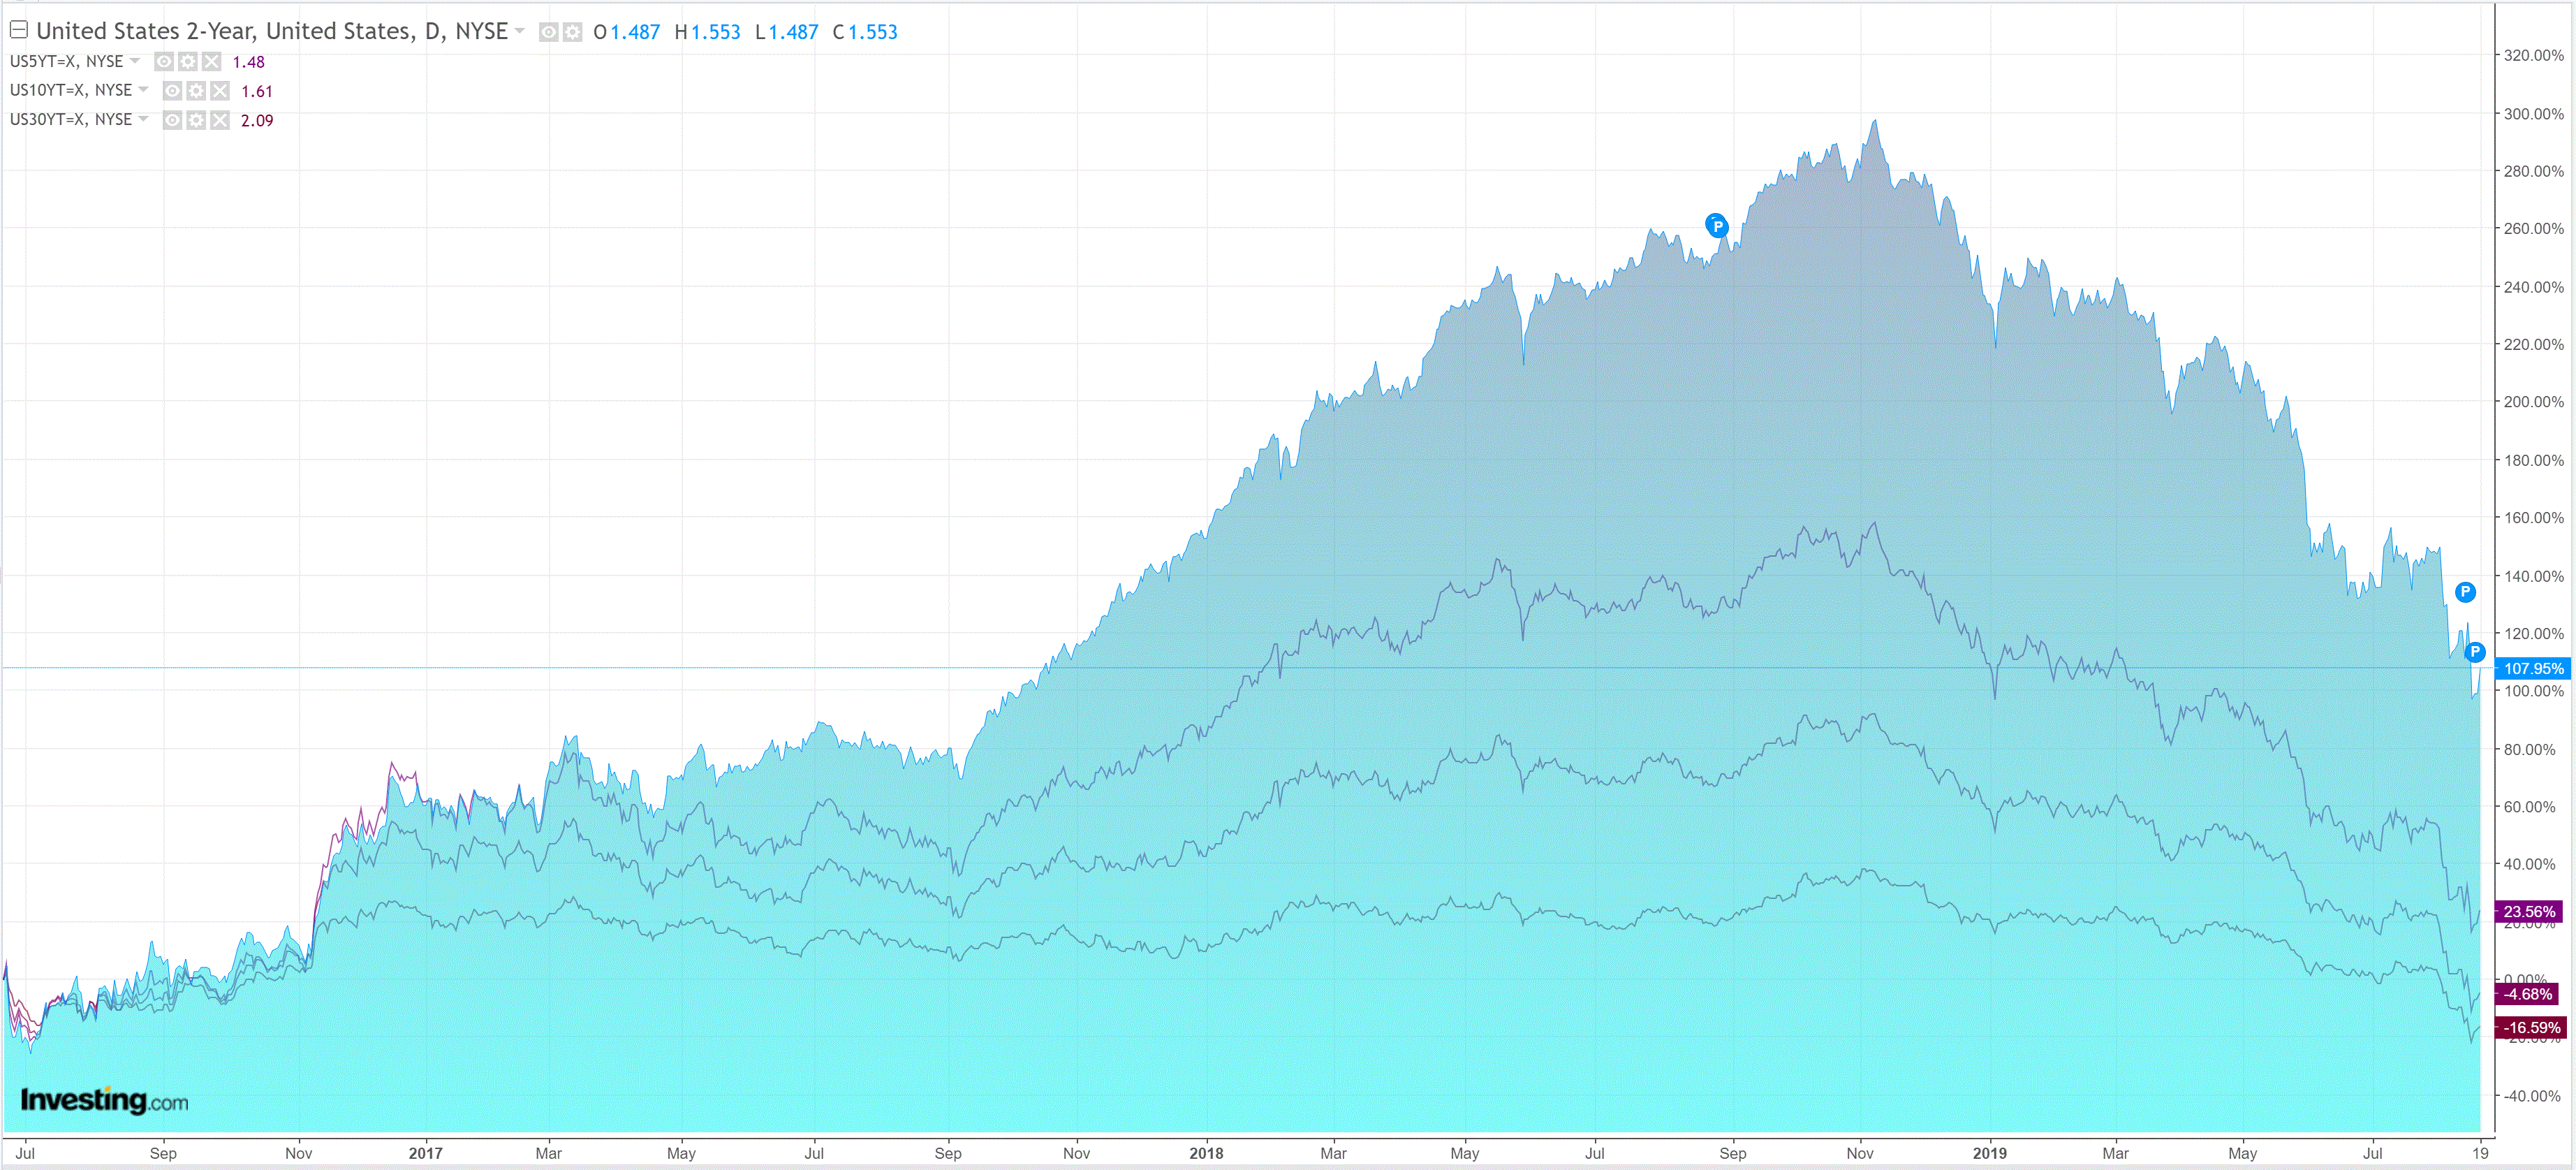Remove the US5YT=X comparison series

pyautogui.click(x=211, y=62)
